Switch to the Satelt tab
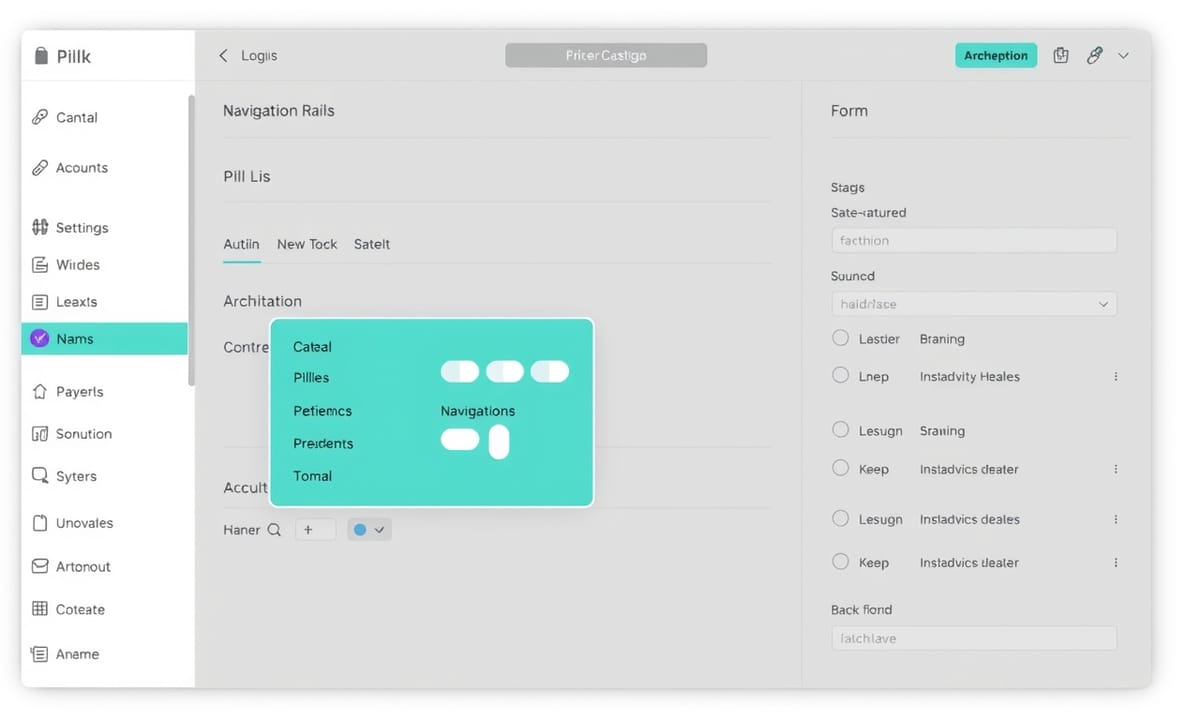This screenshot has width=1200, height=720. (372, 244)
